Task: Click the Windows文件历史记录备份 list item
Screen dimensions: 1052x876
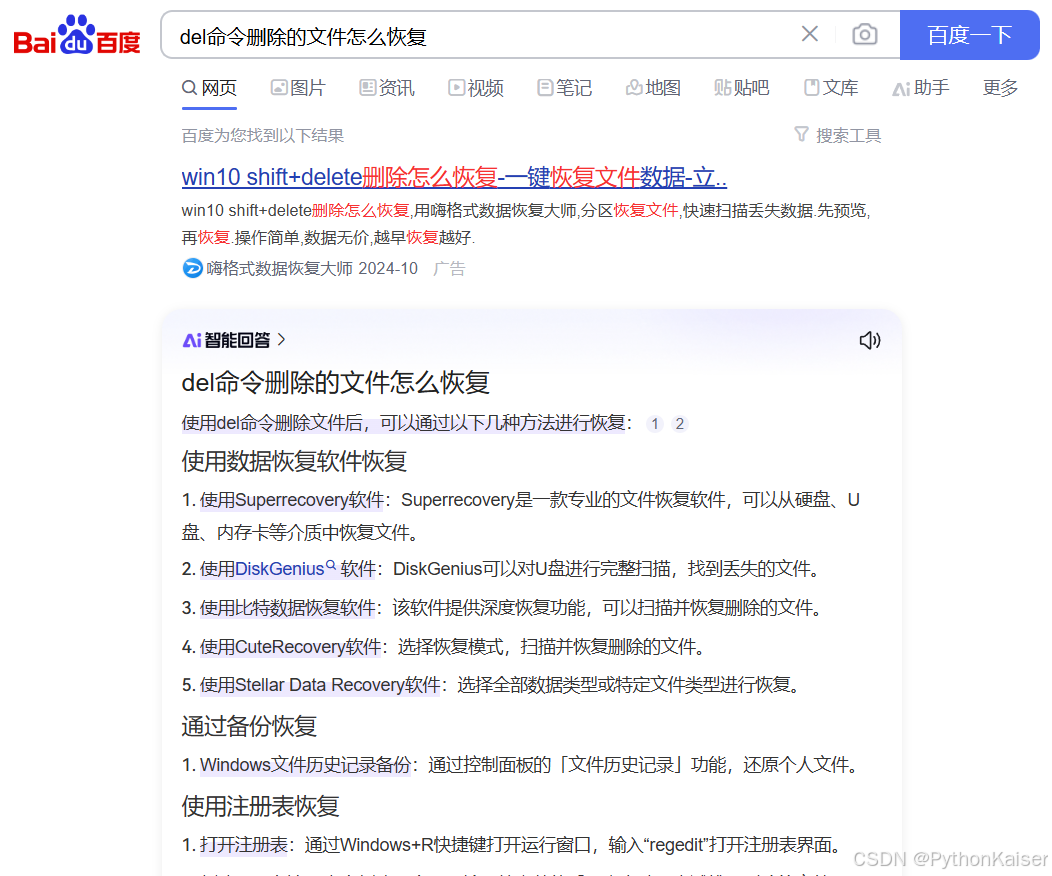Action: pos(305,765)
